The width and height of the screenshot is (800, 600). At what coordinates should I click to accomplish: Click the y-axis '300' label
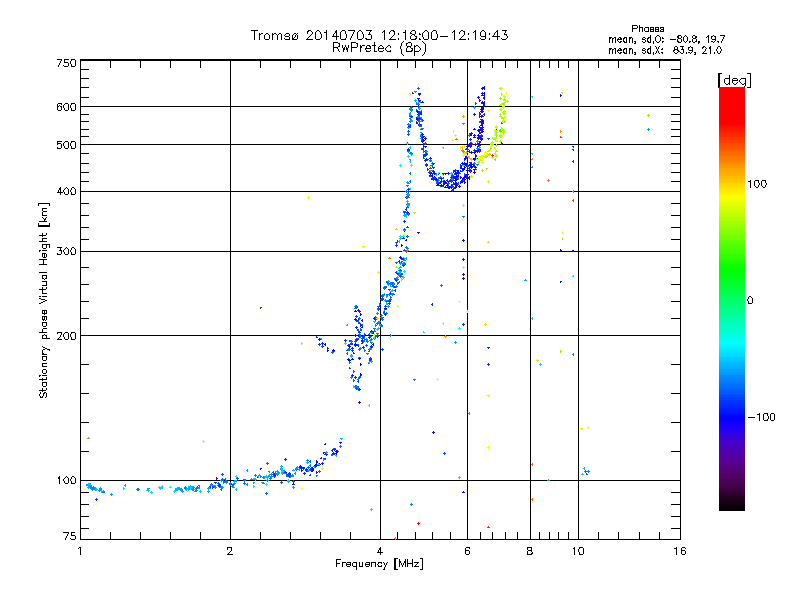tap(66, 252)
